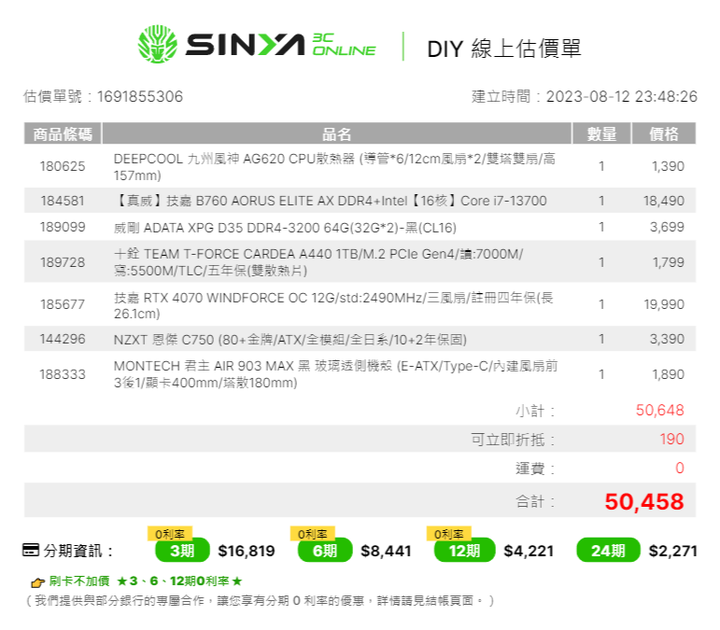Image resolution: width=720 pixels, height=630 pixels.
Task: Select the green 3期 installment badge
Action: click(182, 550)
